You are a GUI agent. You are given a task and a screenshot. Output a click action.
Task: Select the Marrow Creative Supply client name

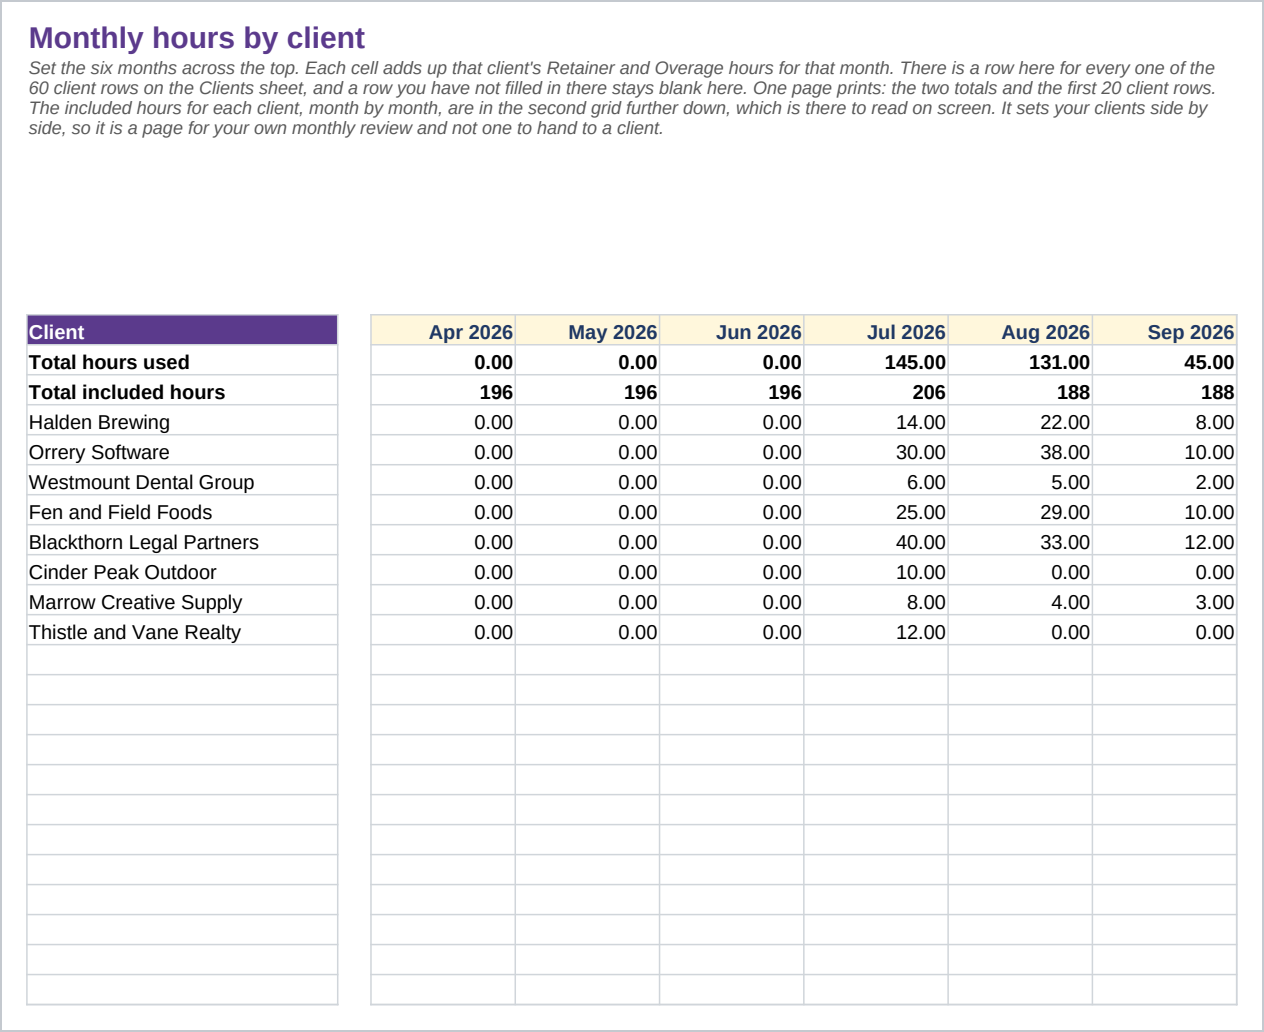click(182, 601)
